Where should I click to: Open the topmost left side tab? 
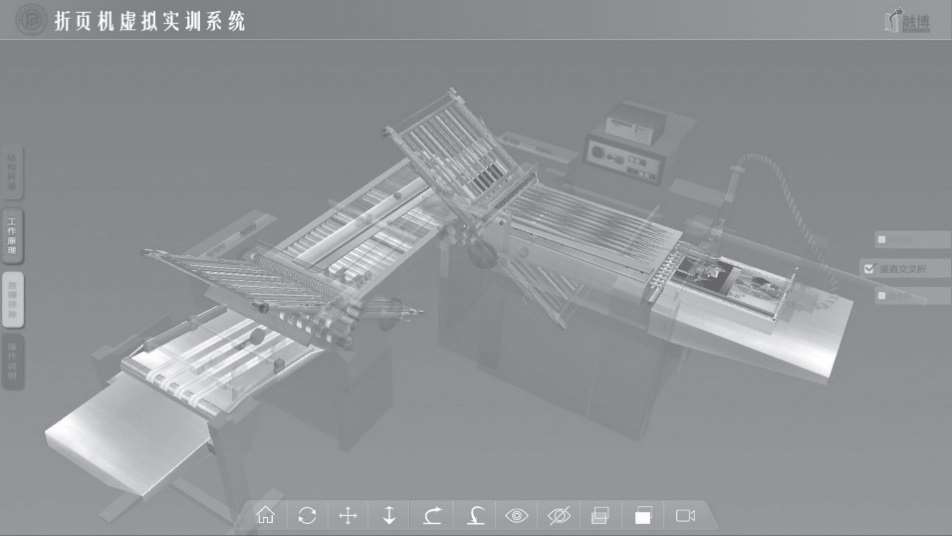[x=12, y=172]
